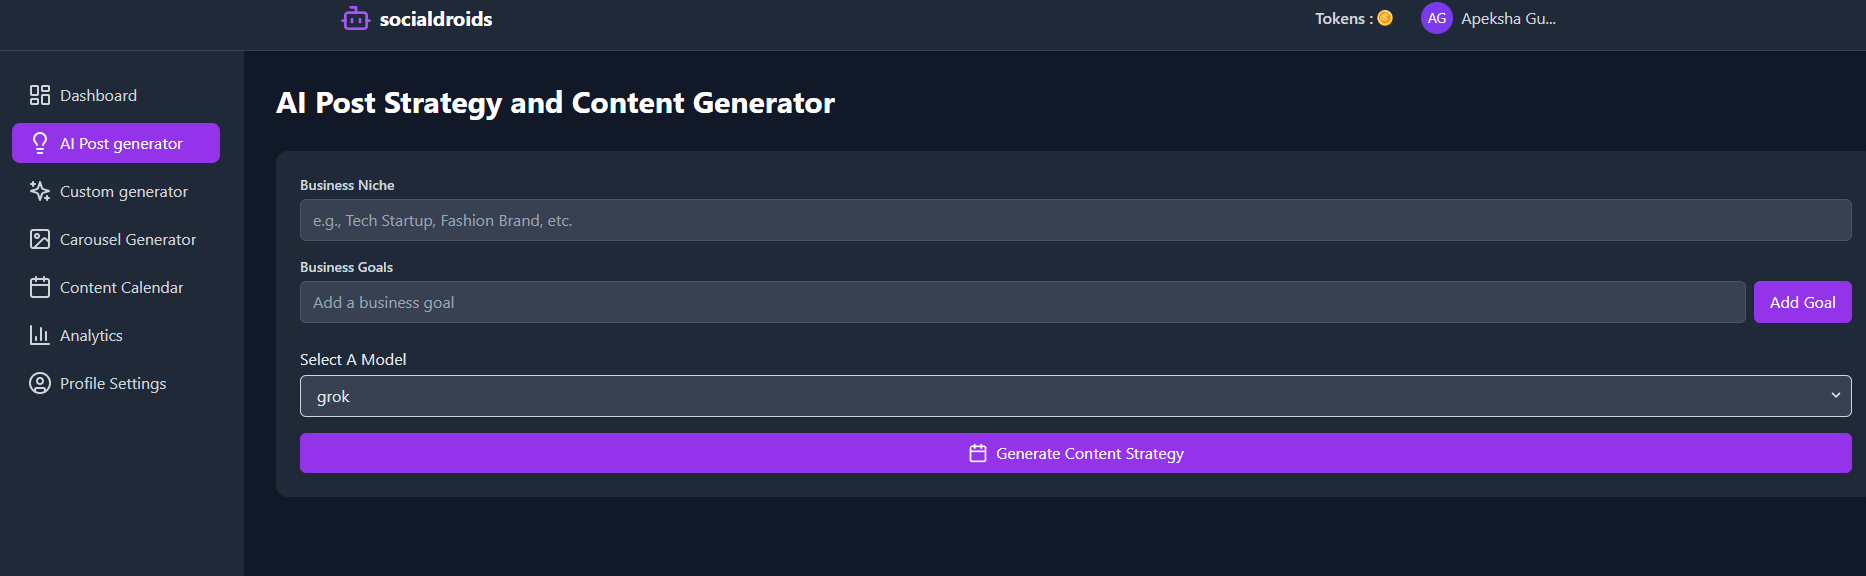The image size is (1866, 576).
Task: Click the gold token coin icon
Action: pyautogui.click(x=1385, y=18)
